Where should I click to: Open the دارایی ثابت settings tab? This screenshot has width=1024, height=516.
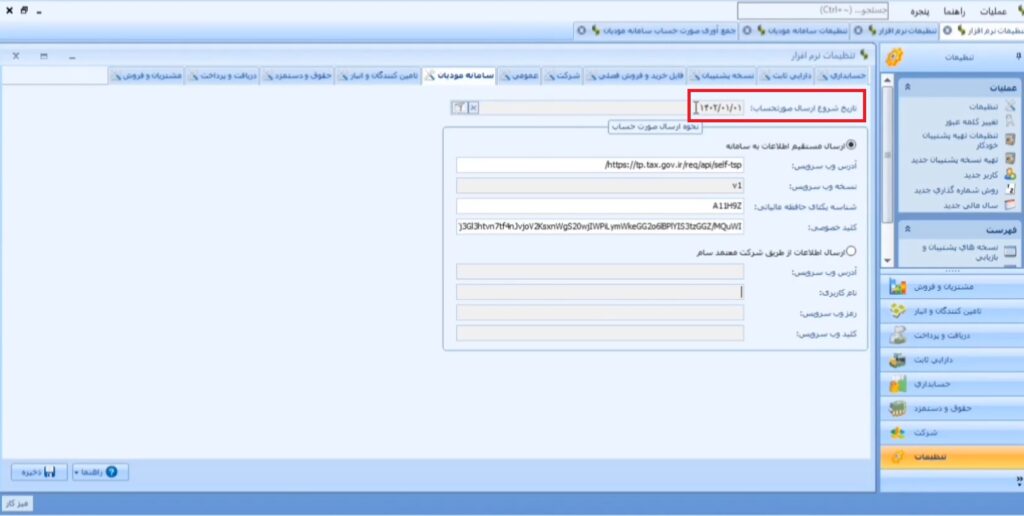point(786,76)
